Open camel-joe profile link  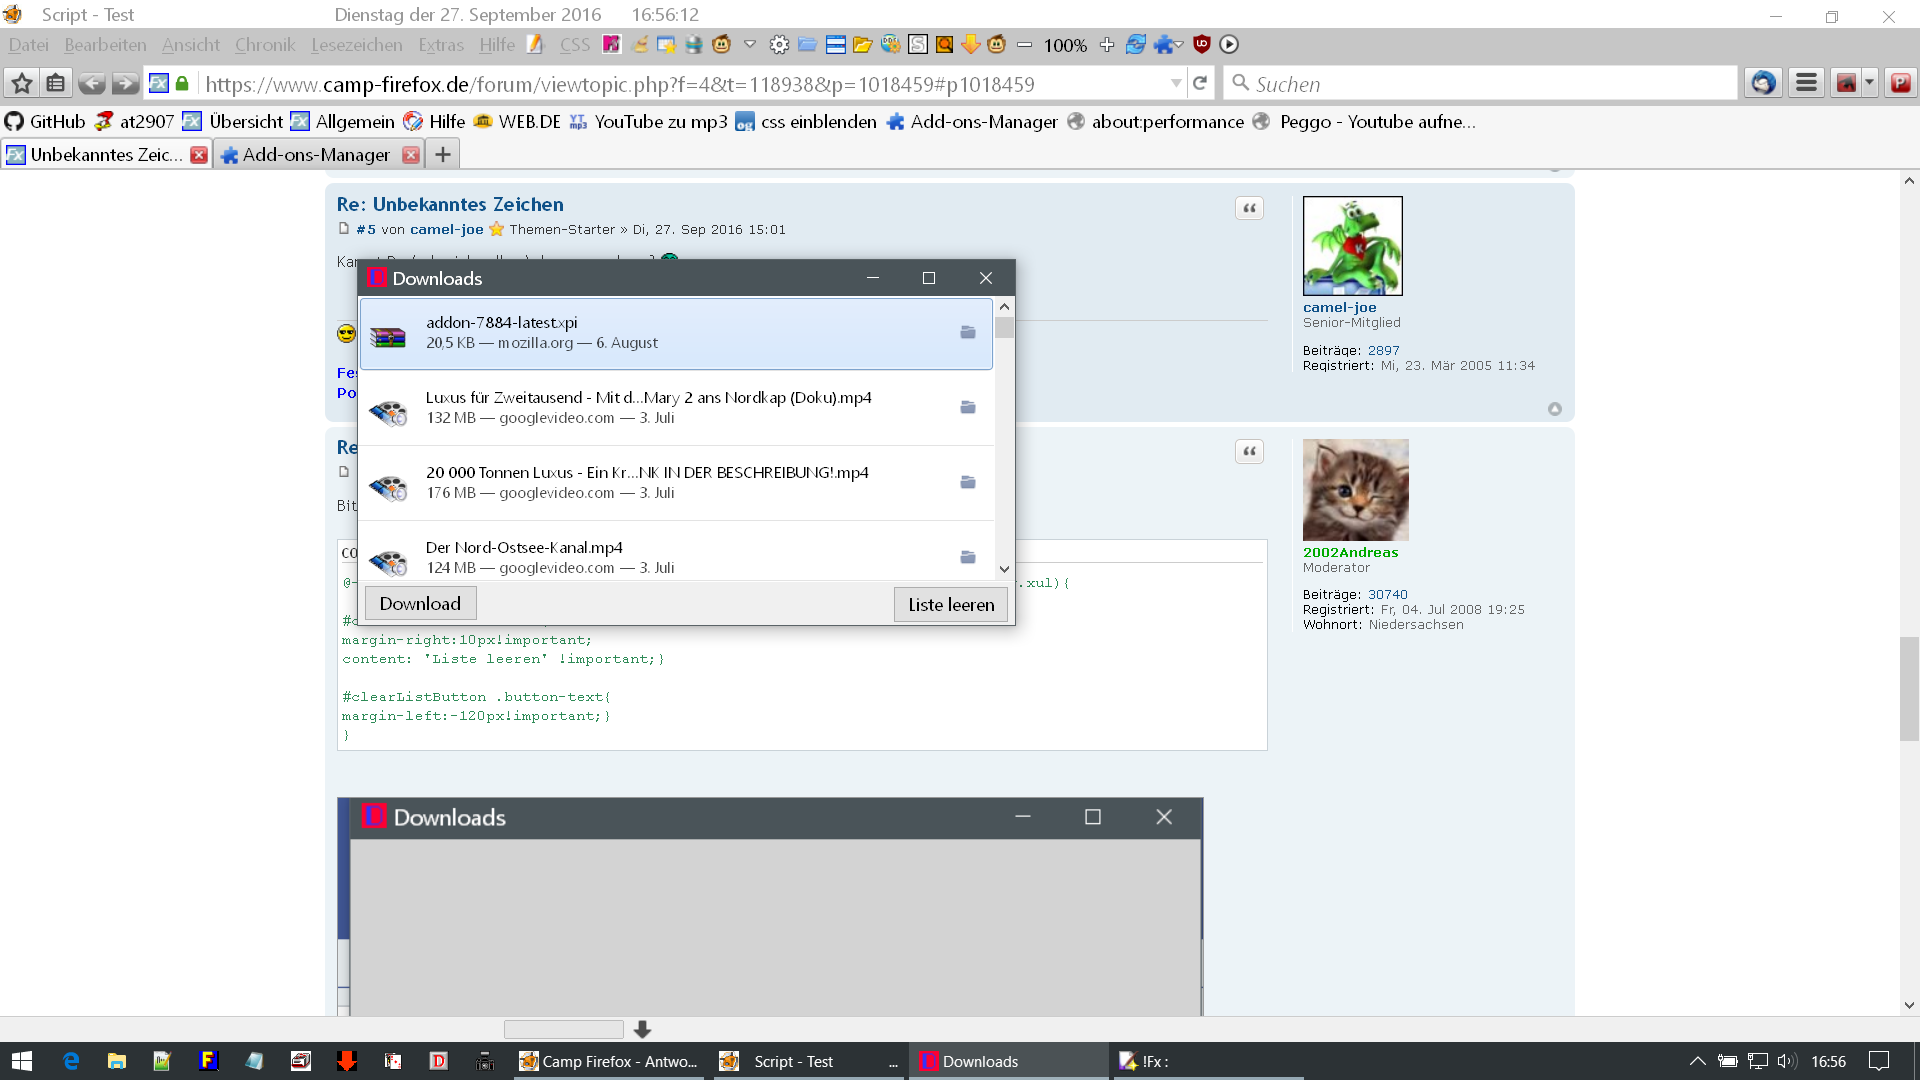tap(1339, 307)
